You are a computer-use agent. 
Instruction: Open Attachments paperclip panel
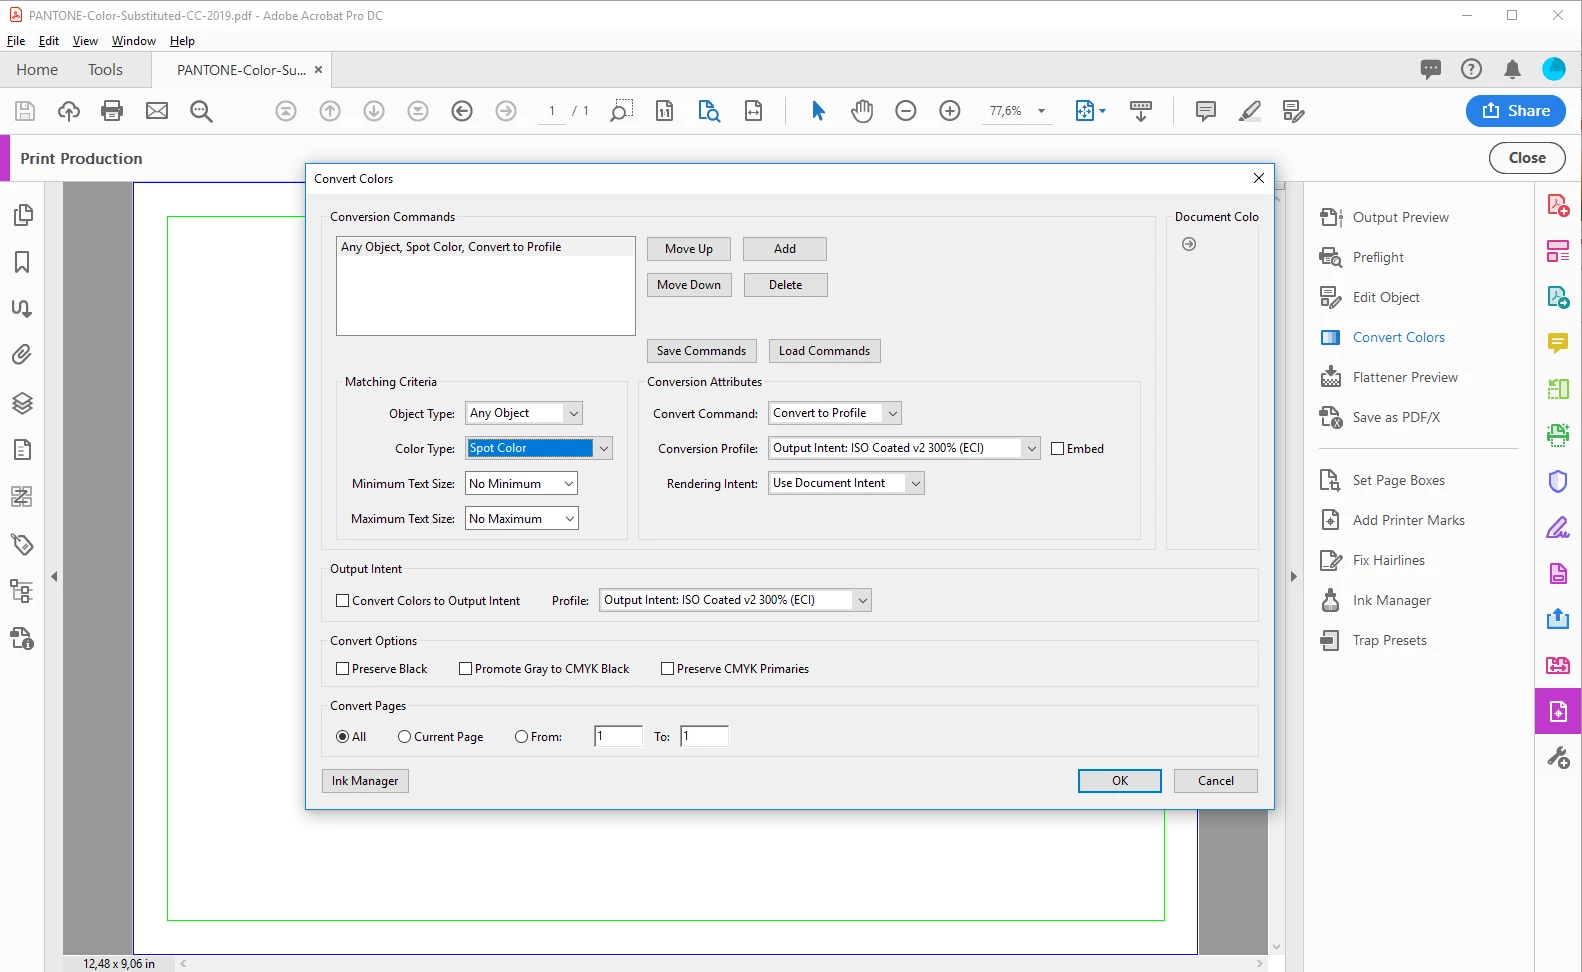pyautogui.click(x=22, y=355)
